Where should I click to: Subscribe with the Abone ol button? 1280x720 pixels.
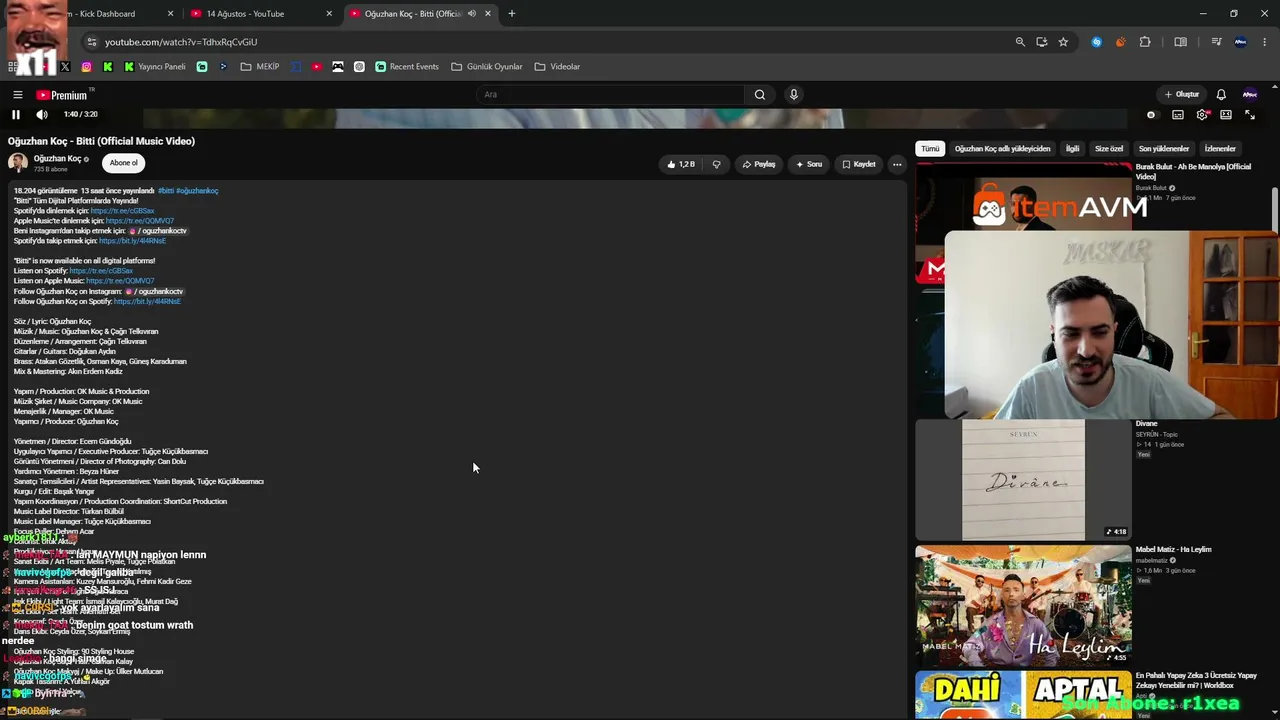[124, 163]
